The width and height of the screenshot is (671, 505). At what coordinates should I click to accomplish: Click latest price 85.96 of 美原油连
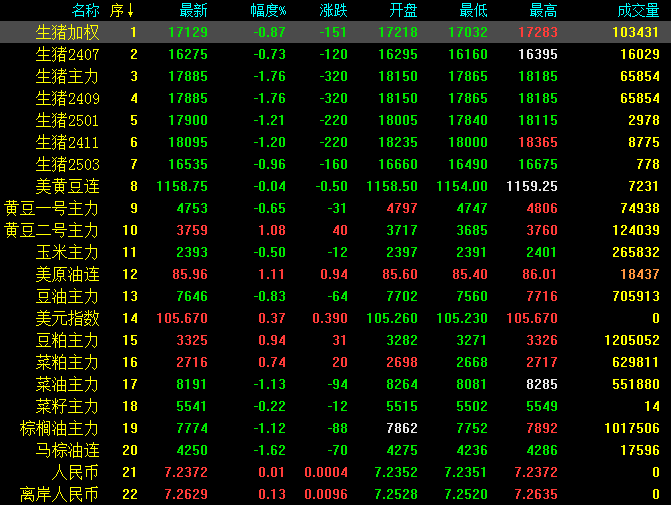click(x=190, y=274)
